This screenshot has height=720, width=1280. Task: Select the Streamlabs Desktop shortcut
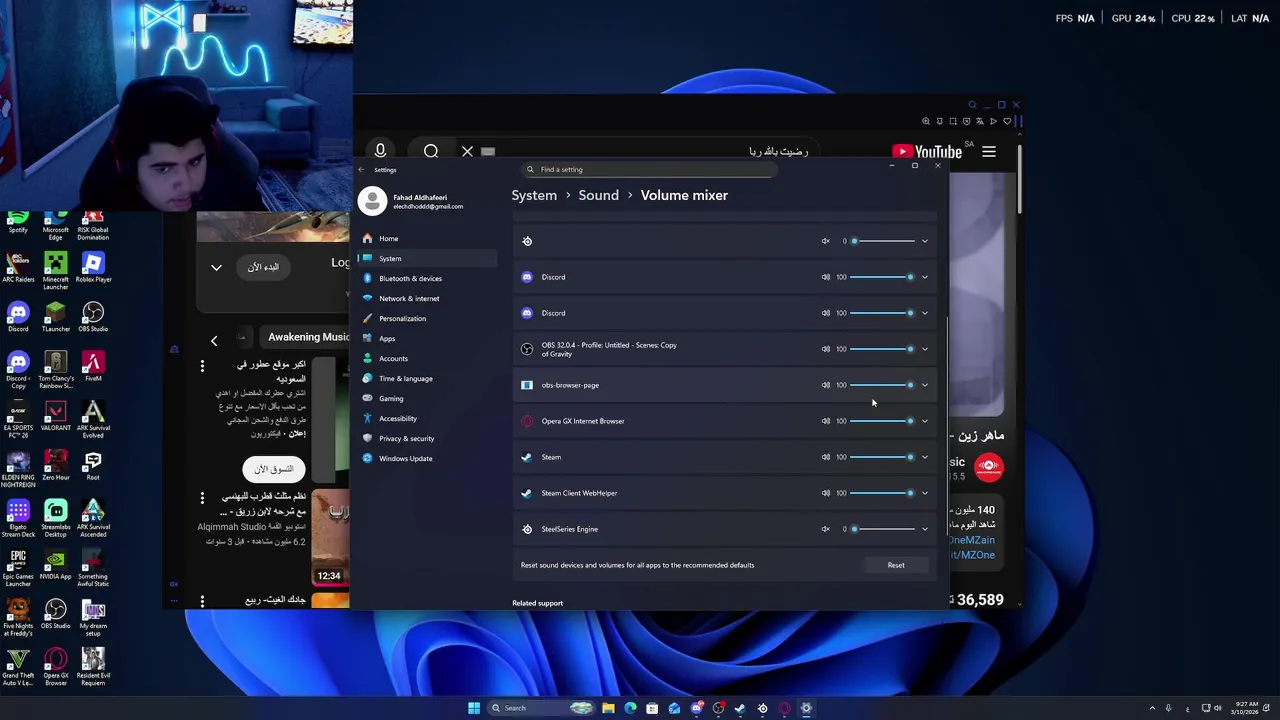point(55,519)
